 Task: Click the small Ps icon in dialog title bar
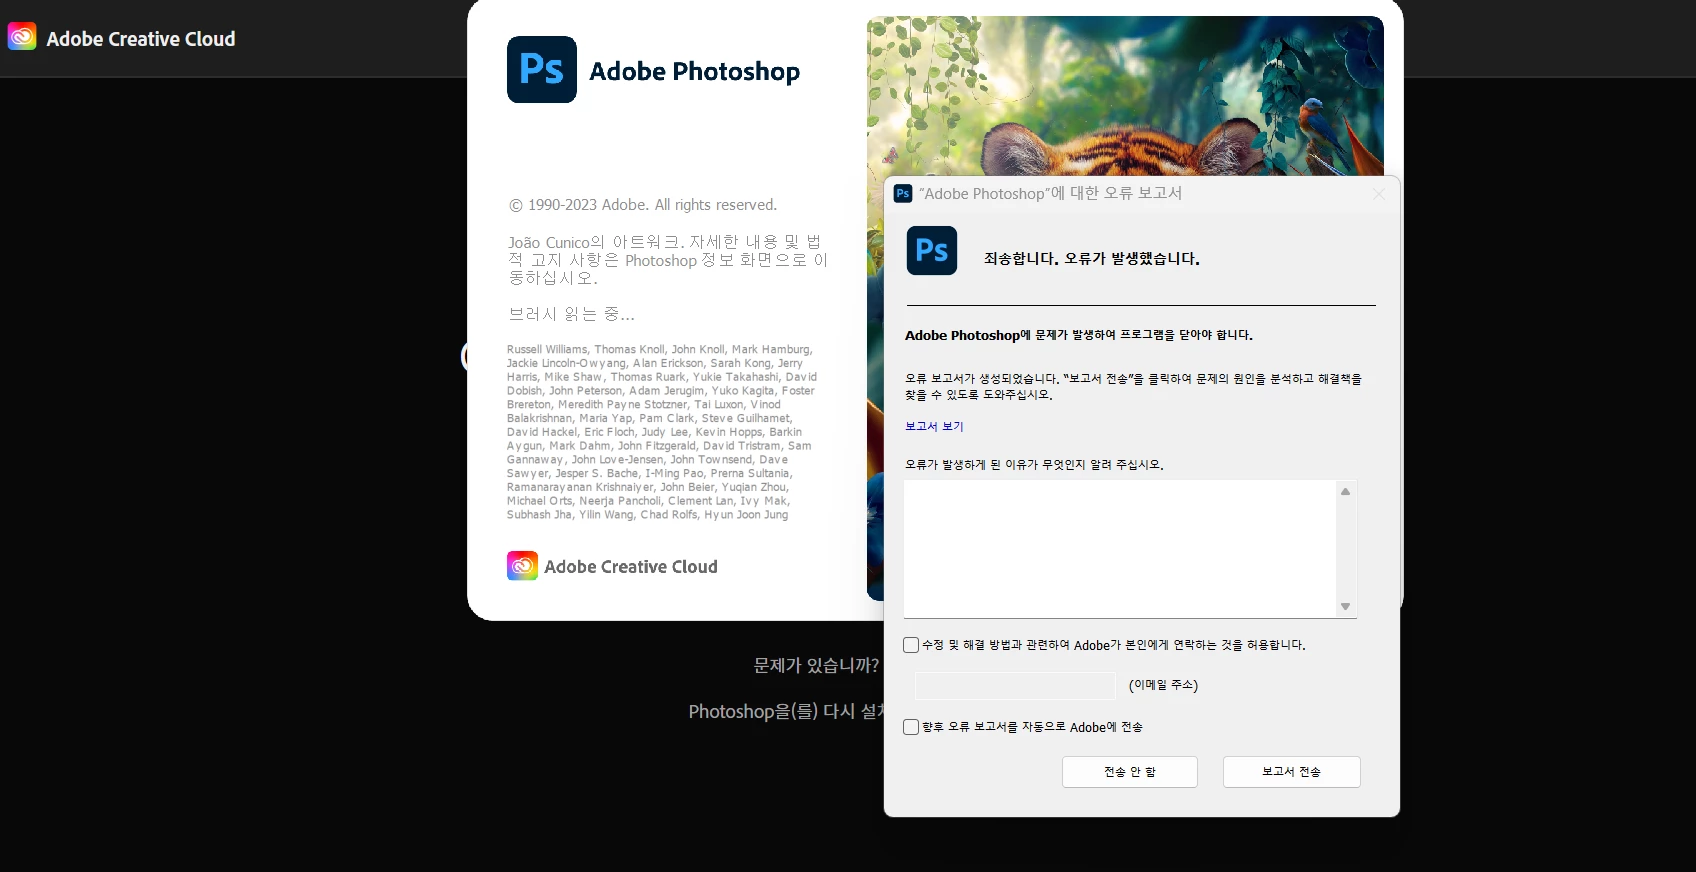[903, 194]
